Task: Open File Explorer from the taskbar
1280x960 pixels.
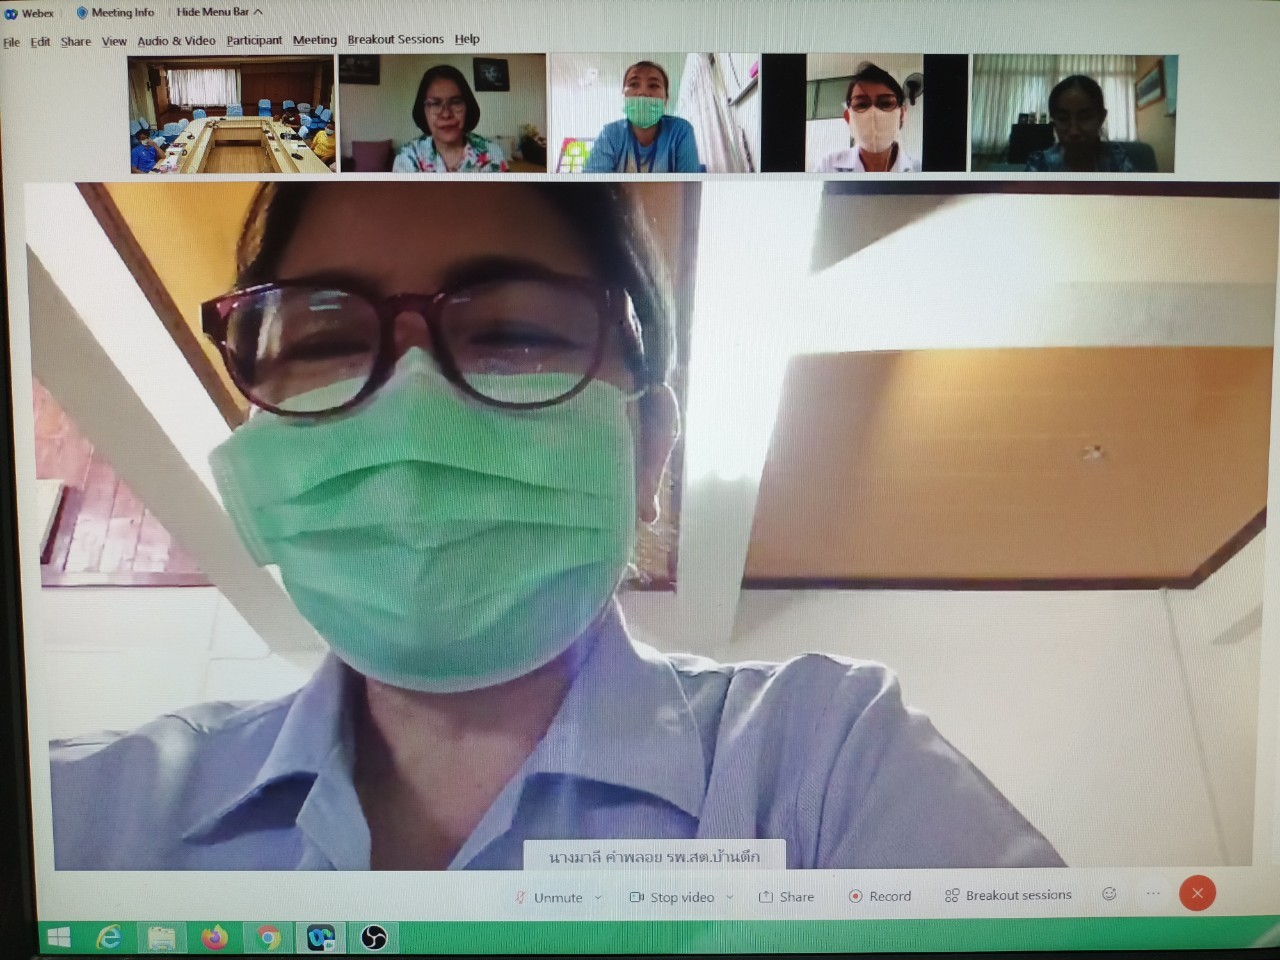Action: (161, 937)
